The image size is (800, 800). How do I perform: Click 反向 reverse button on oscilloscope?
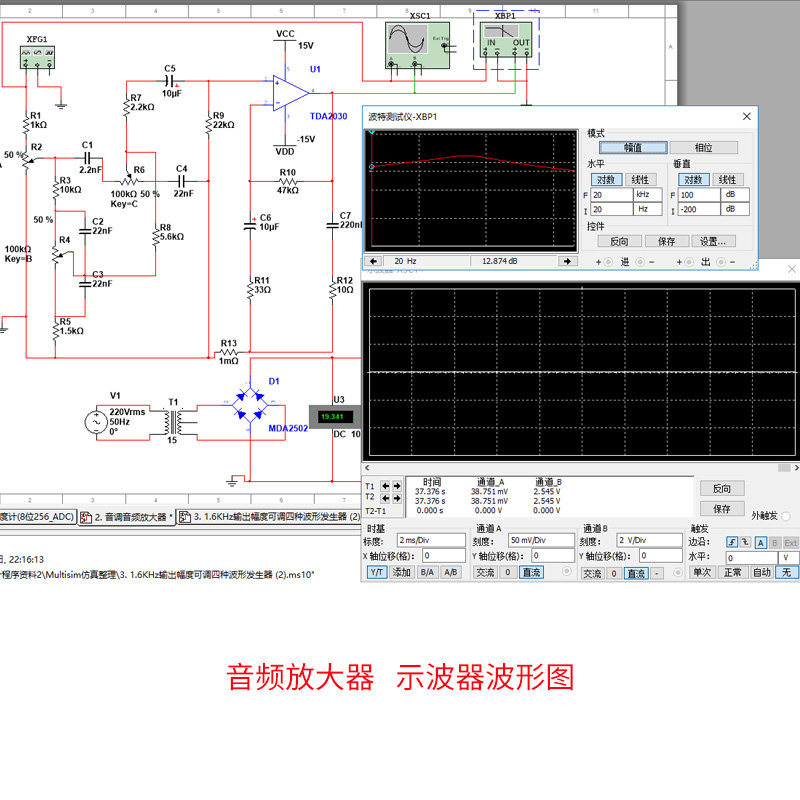[722, 488]
